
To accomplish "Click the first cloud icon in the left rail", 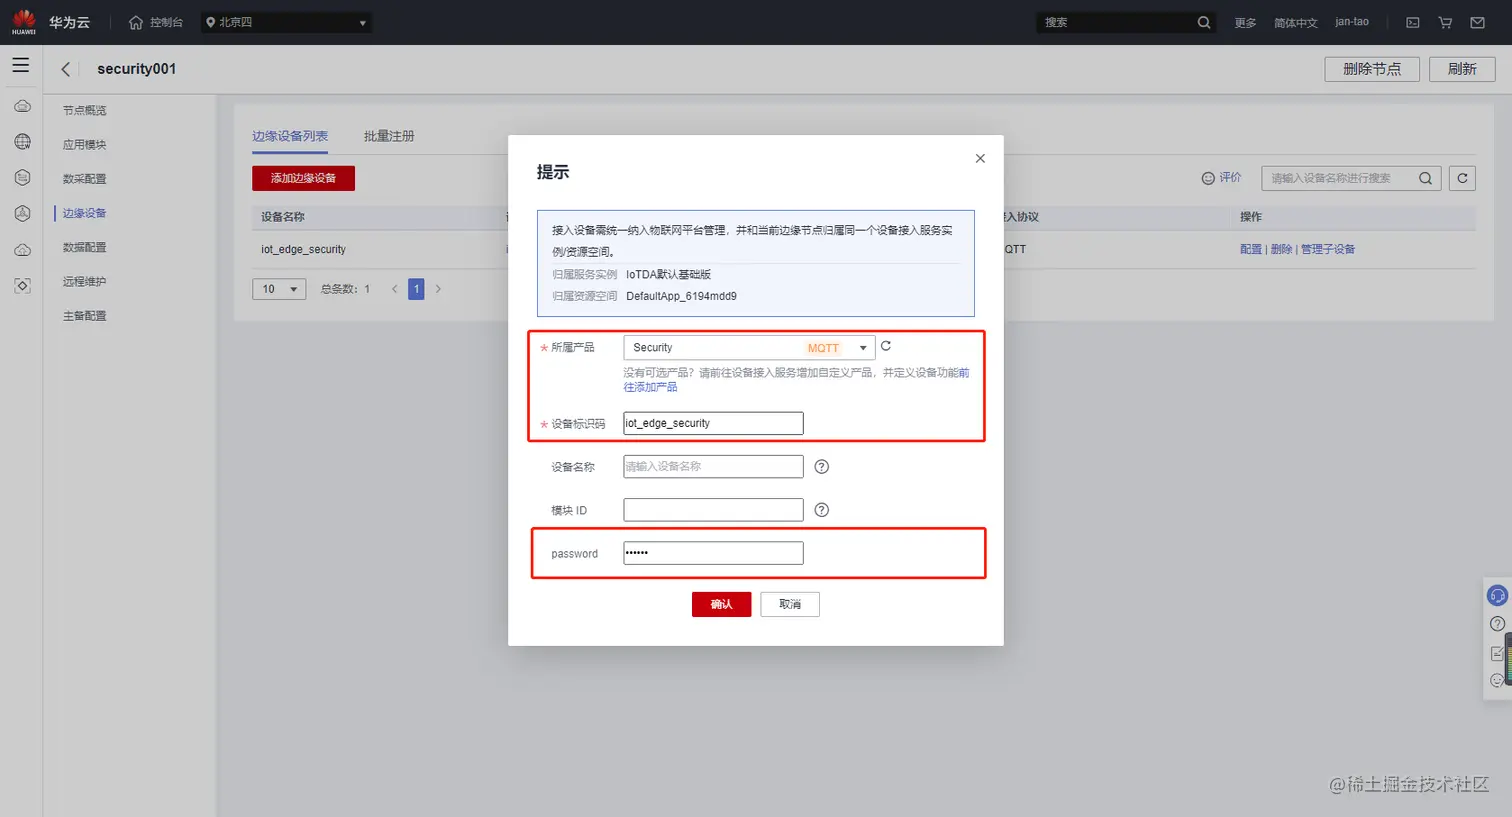I will pos(22,106).
